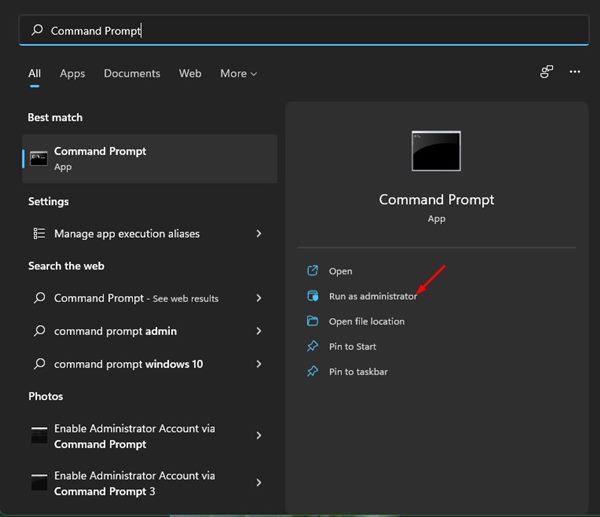Click the Open file location folder icon
The height and width of the screenshot is (517, 600).
click(312, 321)
